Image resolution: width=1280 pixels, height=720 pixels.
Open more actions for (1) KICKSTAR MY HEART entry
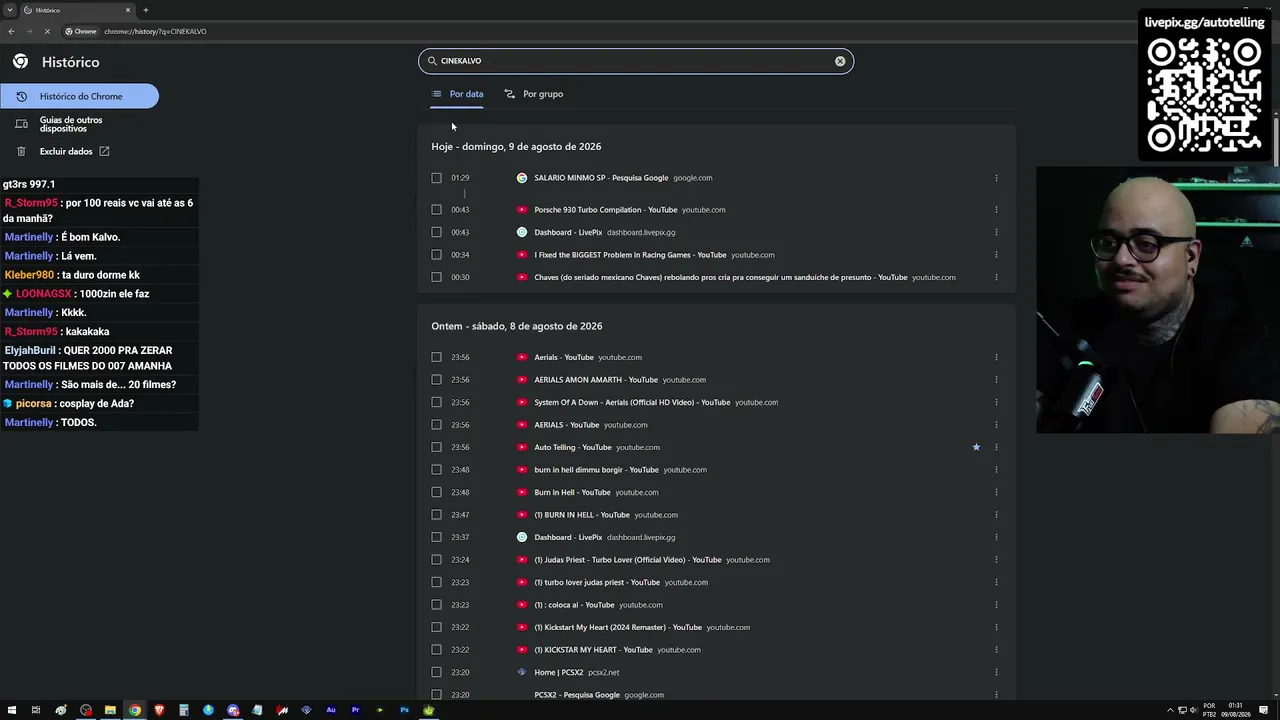[x=996, y=650]
